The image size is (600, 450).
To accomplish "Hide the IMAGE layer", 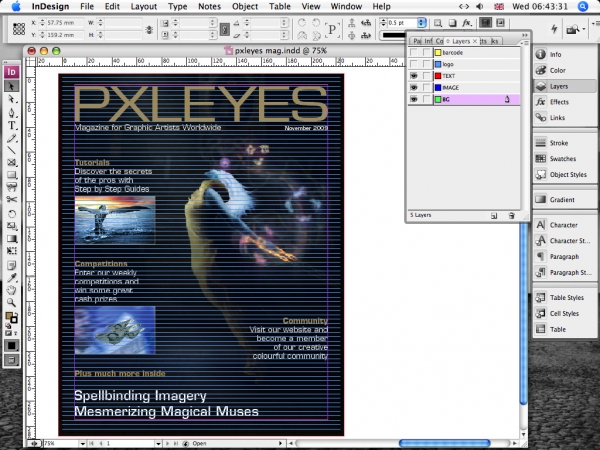I will tap(414, 88).
